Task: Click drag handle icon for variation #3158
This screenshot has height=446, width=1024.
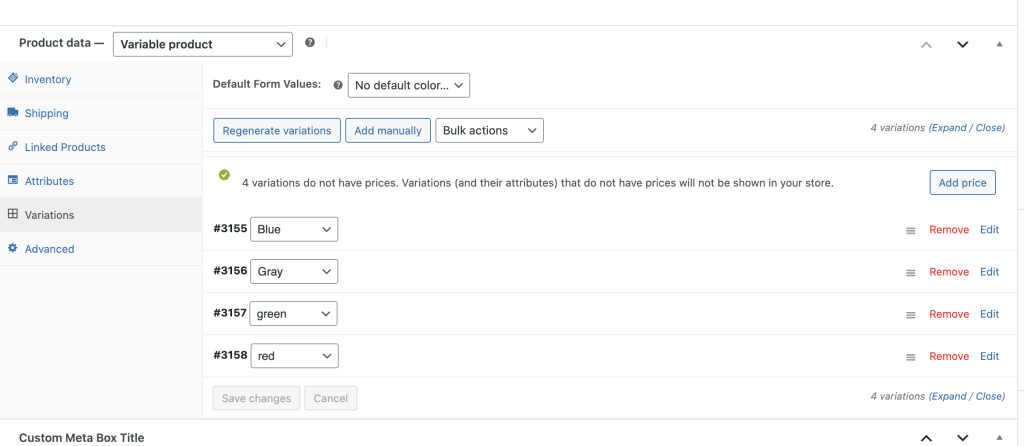Action: [910, 356]
